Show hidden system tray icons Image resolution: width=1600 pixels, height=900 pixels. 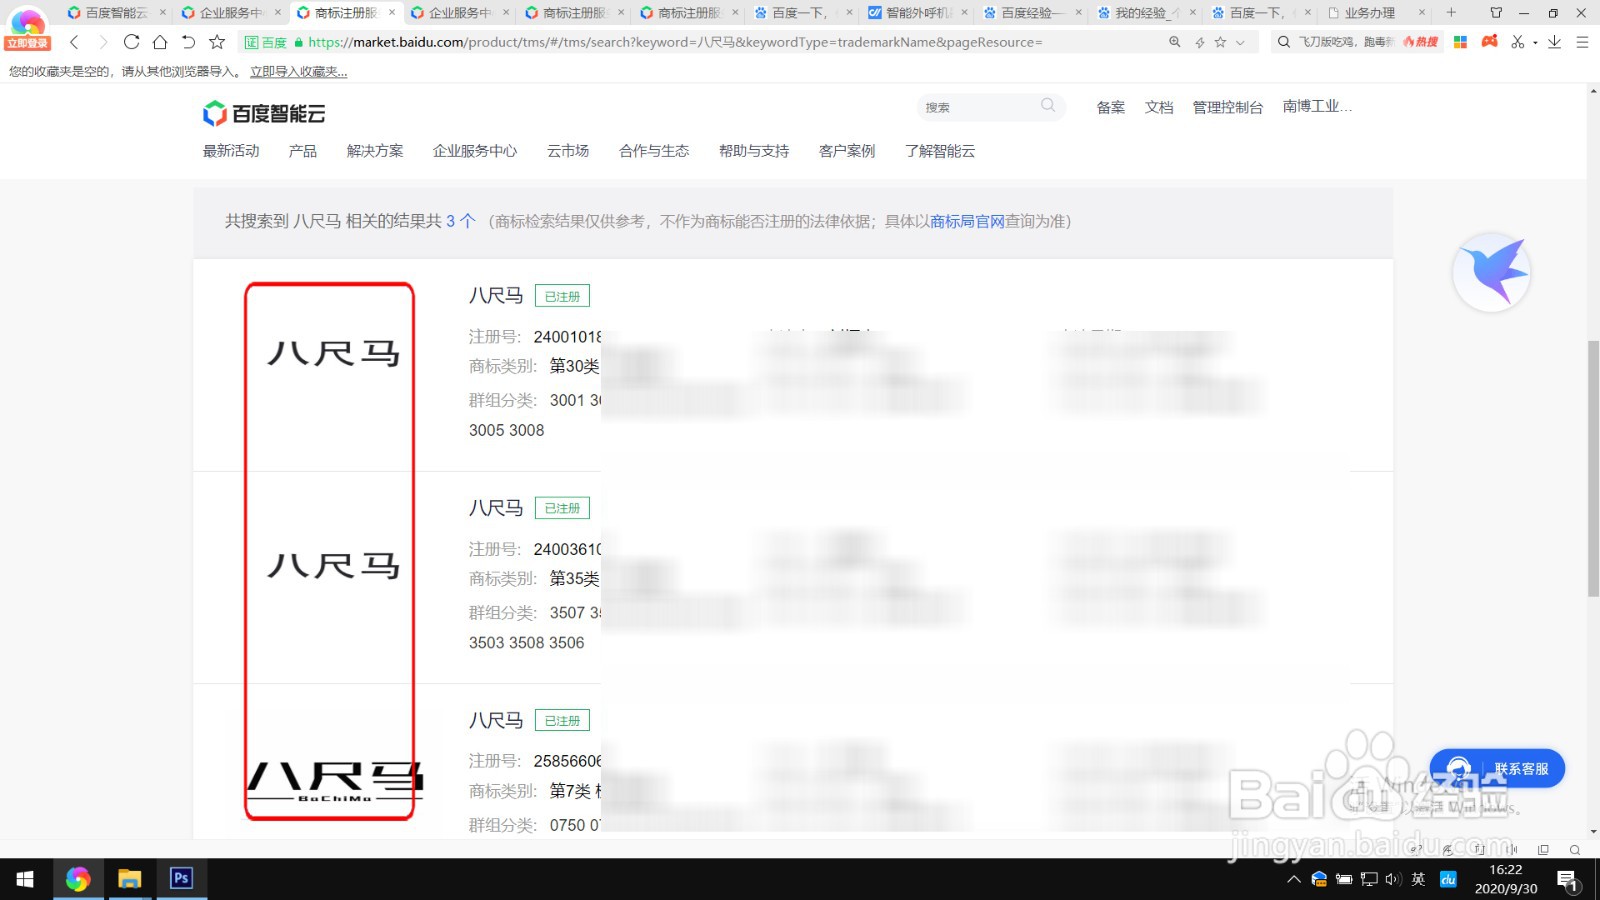(x=1294, y=879)
